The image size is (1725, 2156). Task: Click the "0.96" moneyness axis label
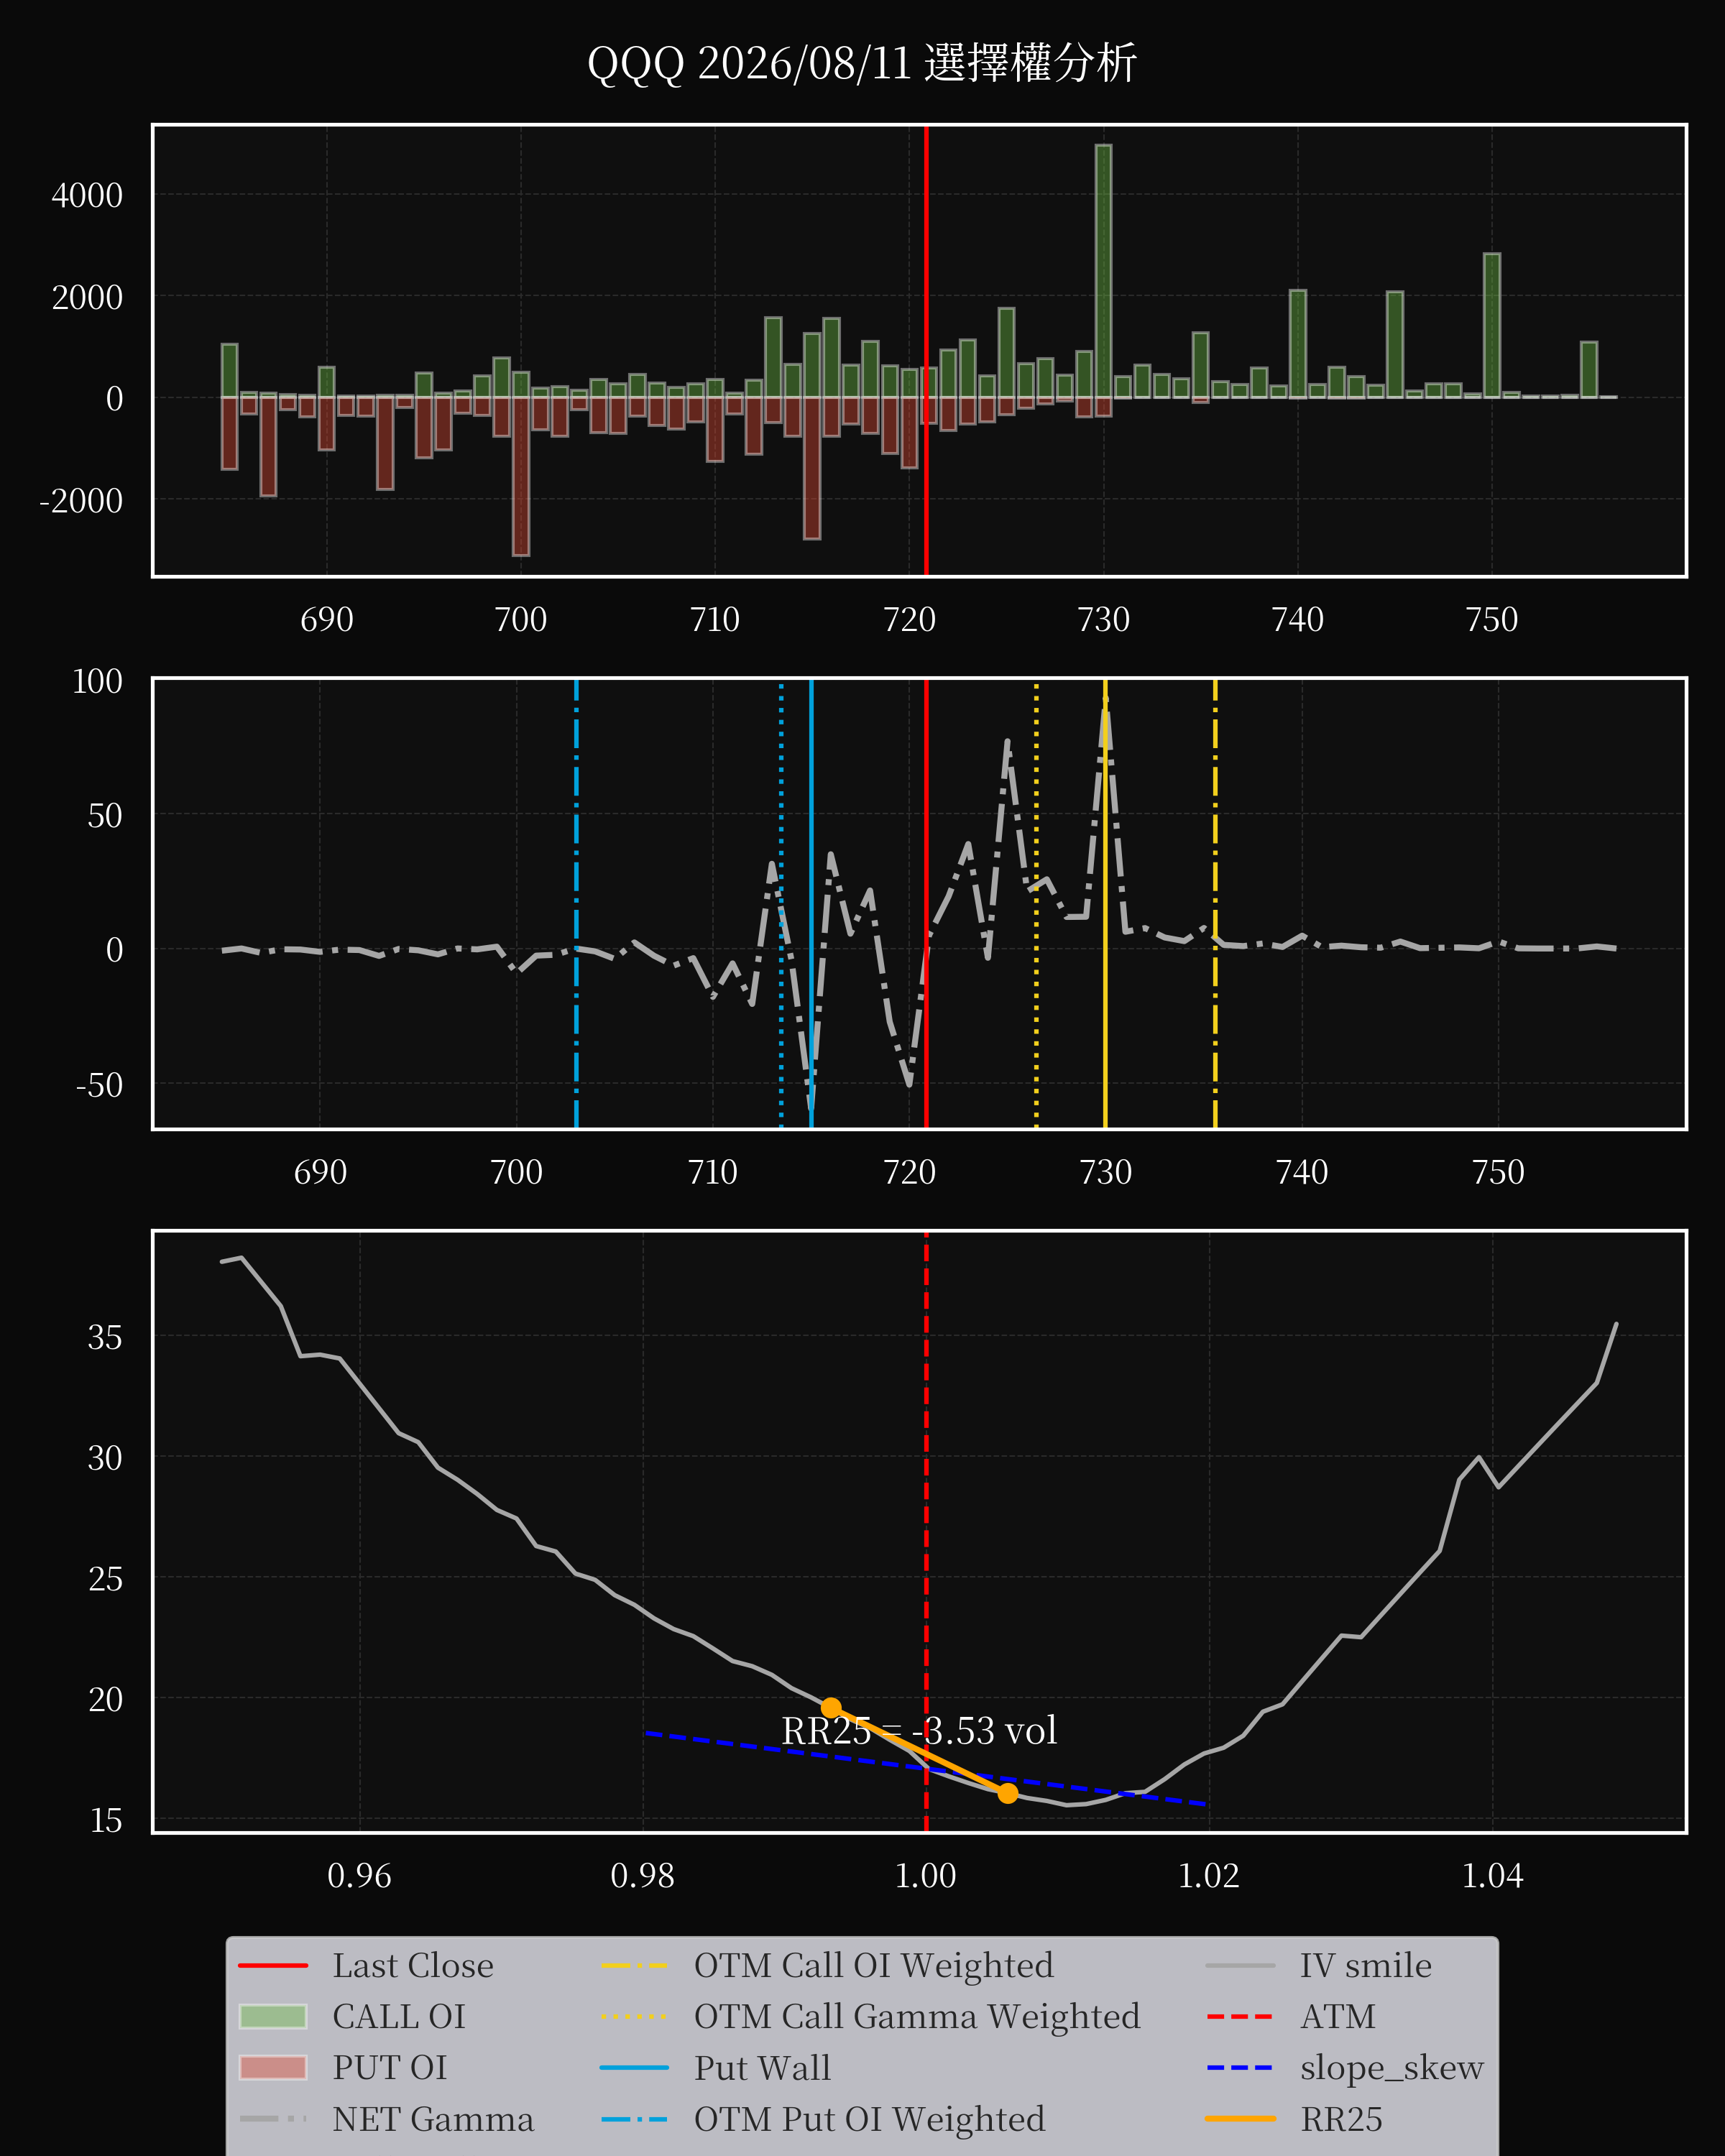pos(359,1876)
